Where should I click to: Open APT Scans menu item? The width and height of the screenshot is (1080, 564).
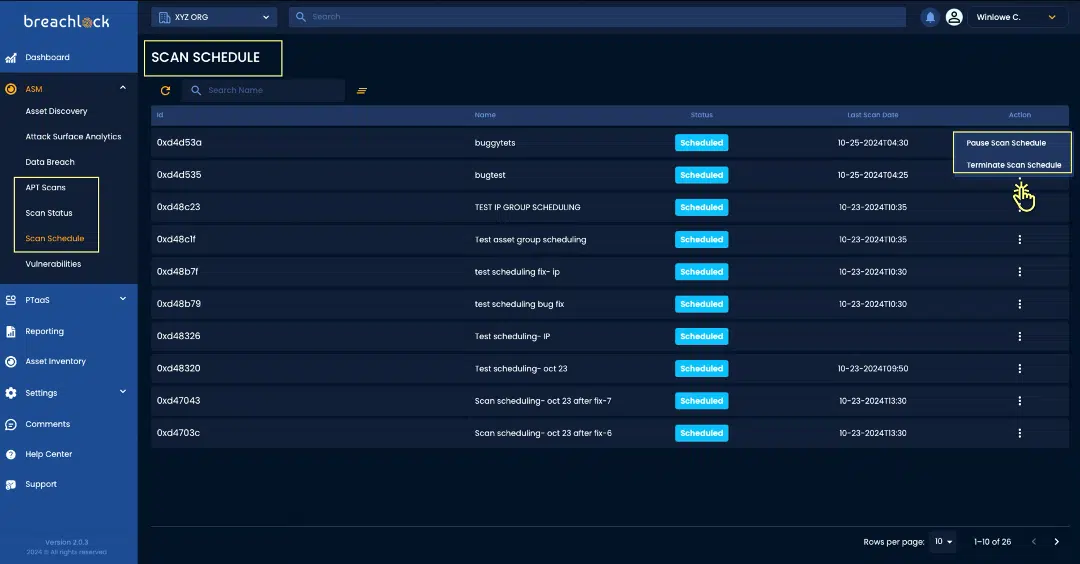click(x=45, y=188)
